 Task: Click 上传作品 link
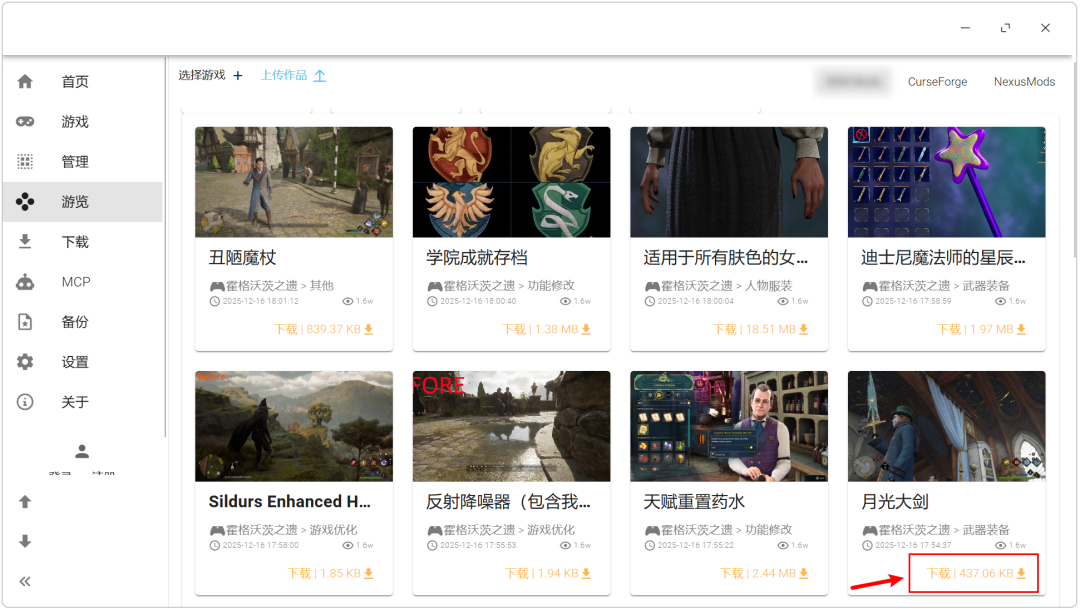[x=293, y=75]
